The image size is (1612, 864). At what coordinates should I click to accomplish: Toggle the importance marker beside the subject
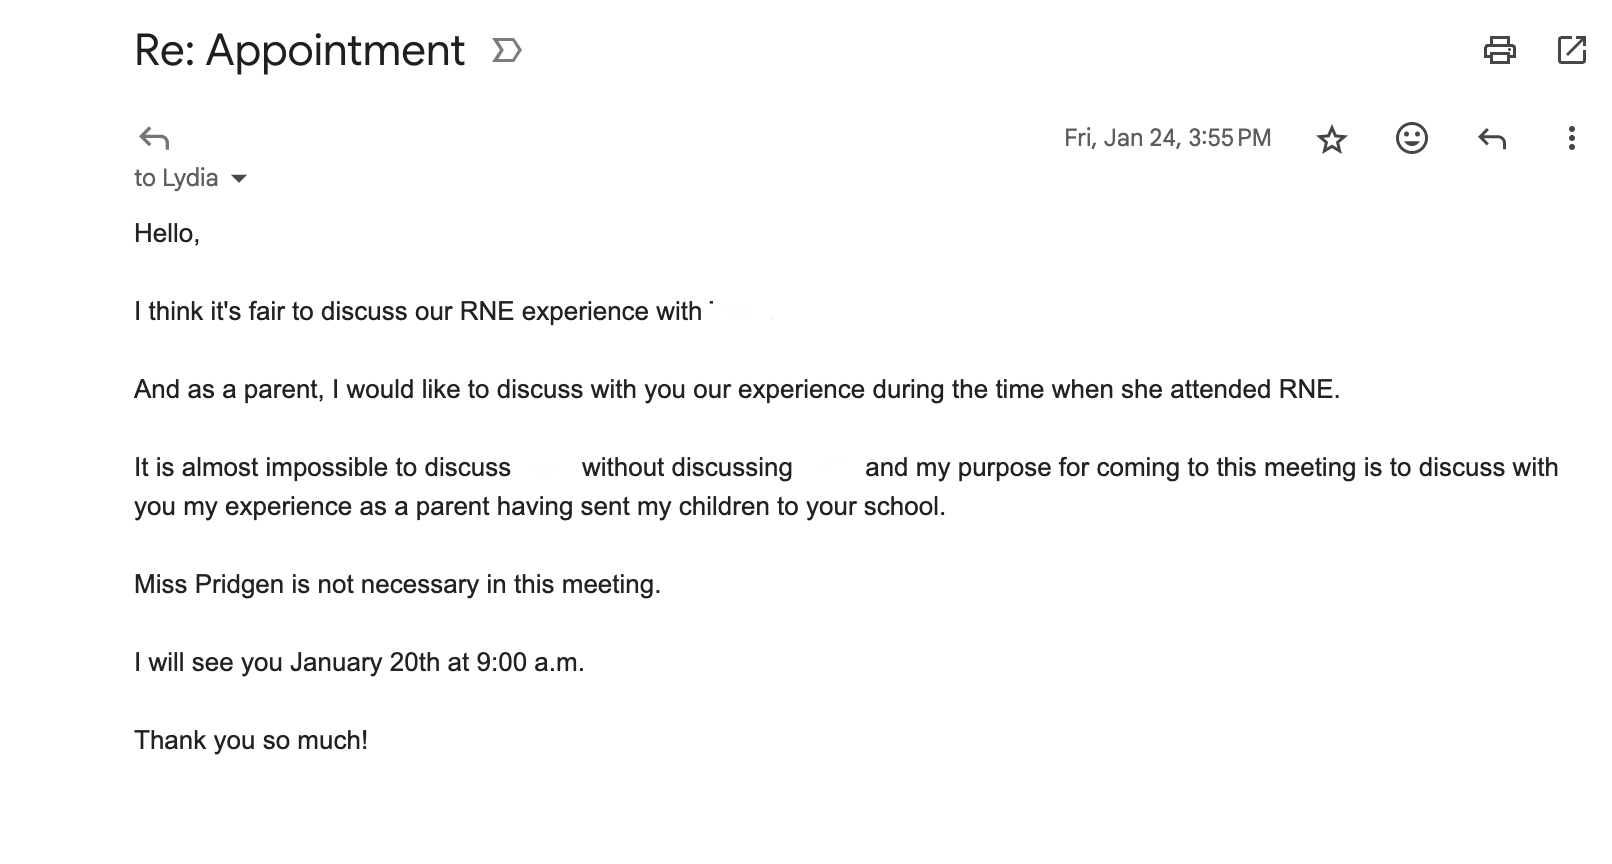point(507,50)
